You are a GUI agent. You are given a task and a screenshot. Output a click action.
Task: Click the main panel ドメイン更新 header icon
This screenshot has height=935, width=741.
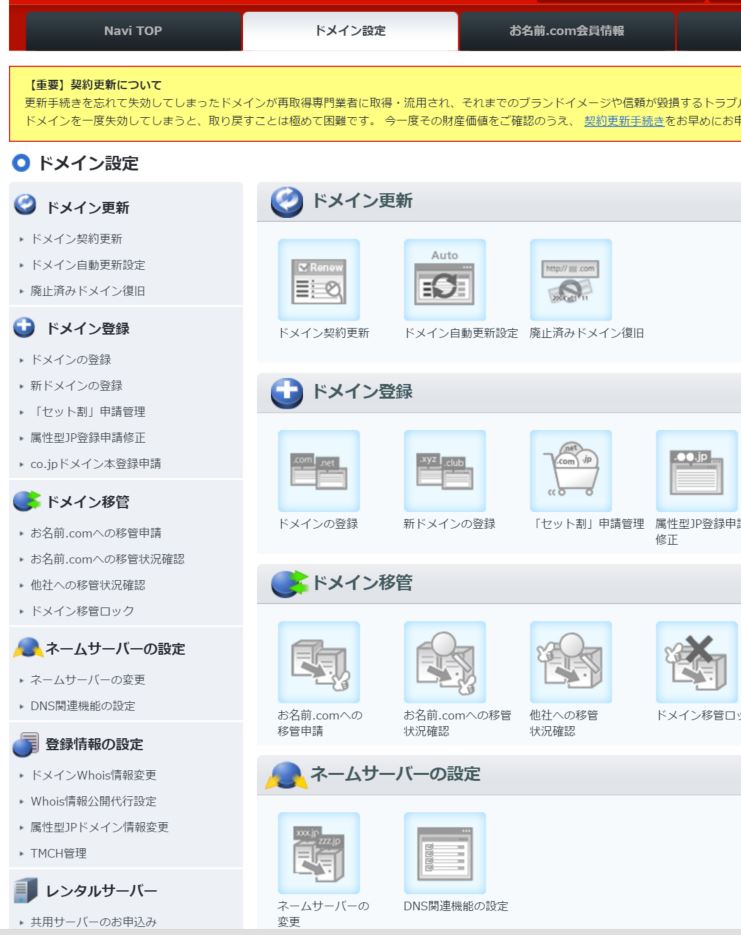coord(287,202)
